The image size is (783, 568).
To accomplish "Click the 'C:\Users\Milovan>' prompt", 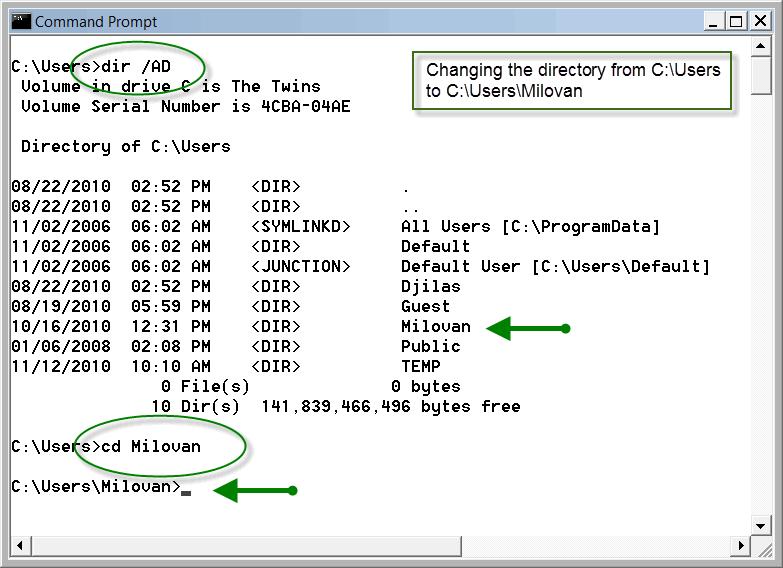I will (96, 486).
